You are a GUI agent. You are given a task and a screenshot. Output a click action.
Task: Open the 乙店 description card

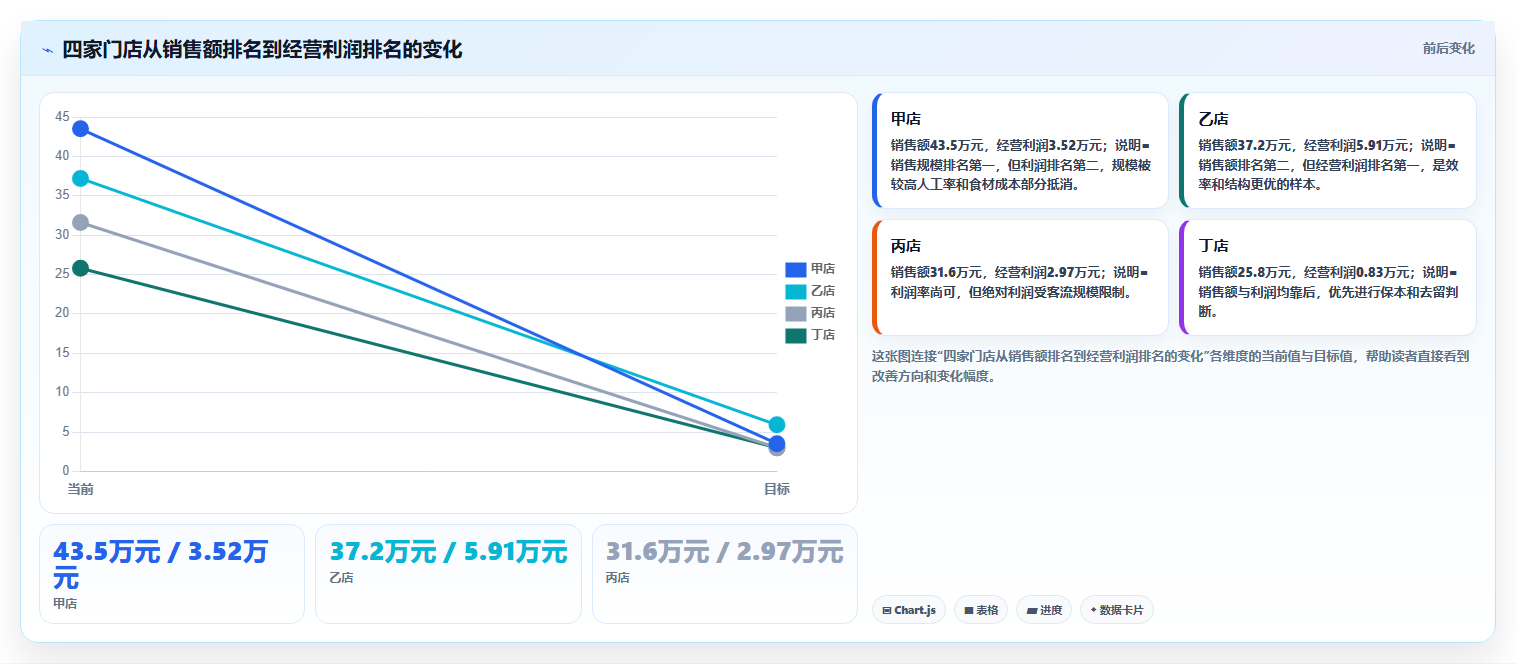(x=1328, y=151)
